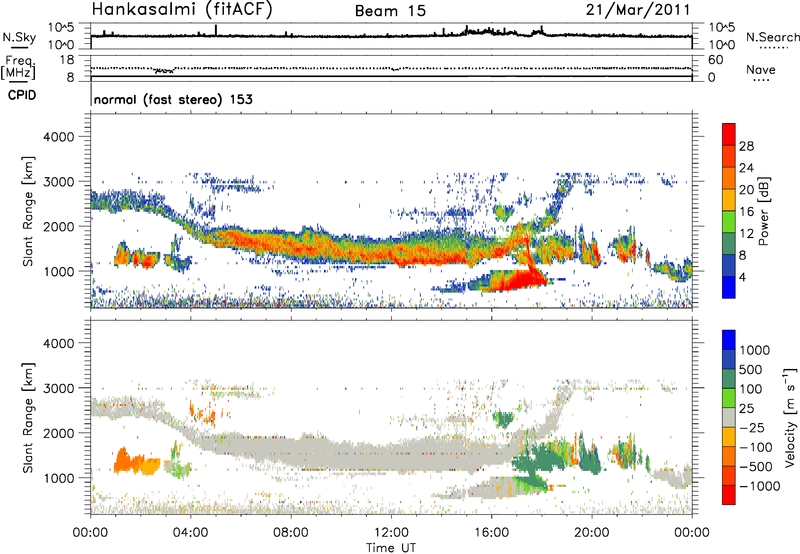Click the Velocity [m s⁻¹] colorbar label
This screenshot has width=800, height=554.
coord(790,417)
